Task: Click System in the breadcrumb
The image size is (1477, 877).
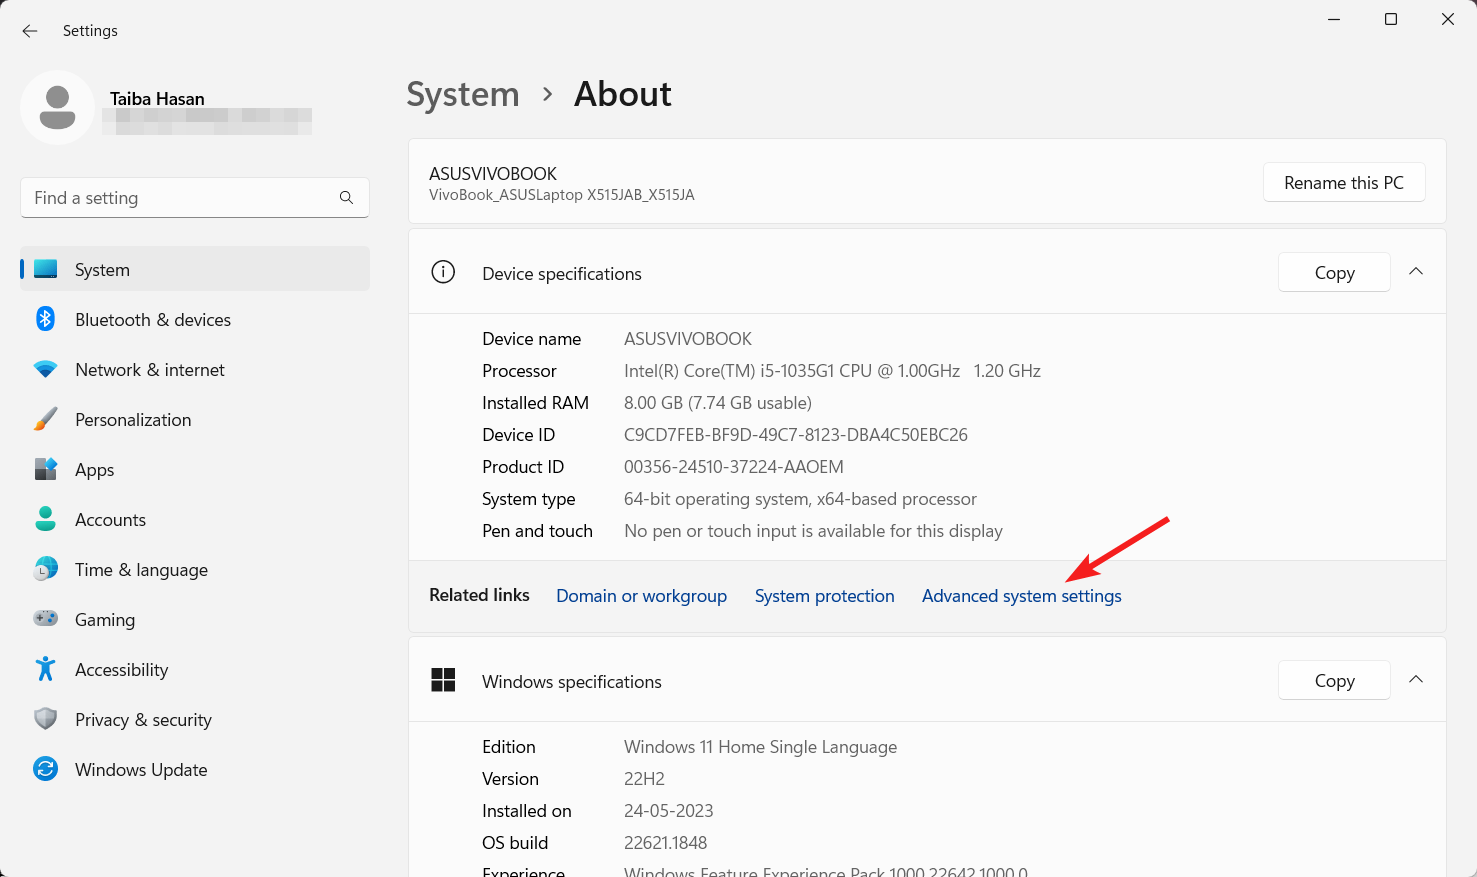Action: (x=463, y=94)
